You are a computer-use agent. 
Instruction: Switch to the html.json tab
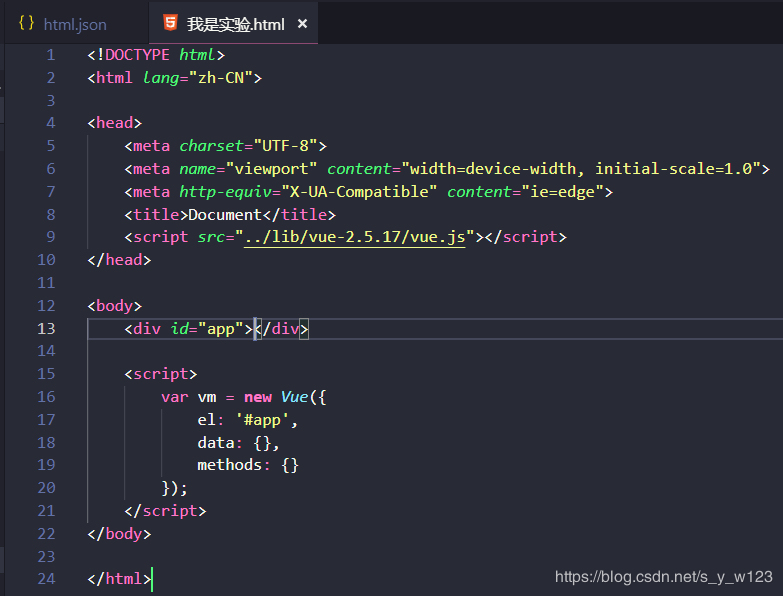coord(74,24)
